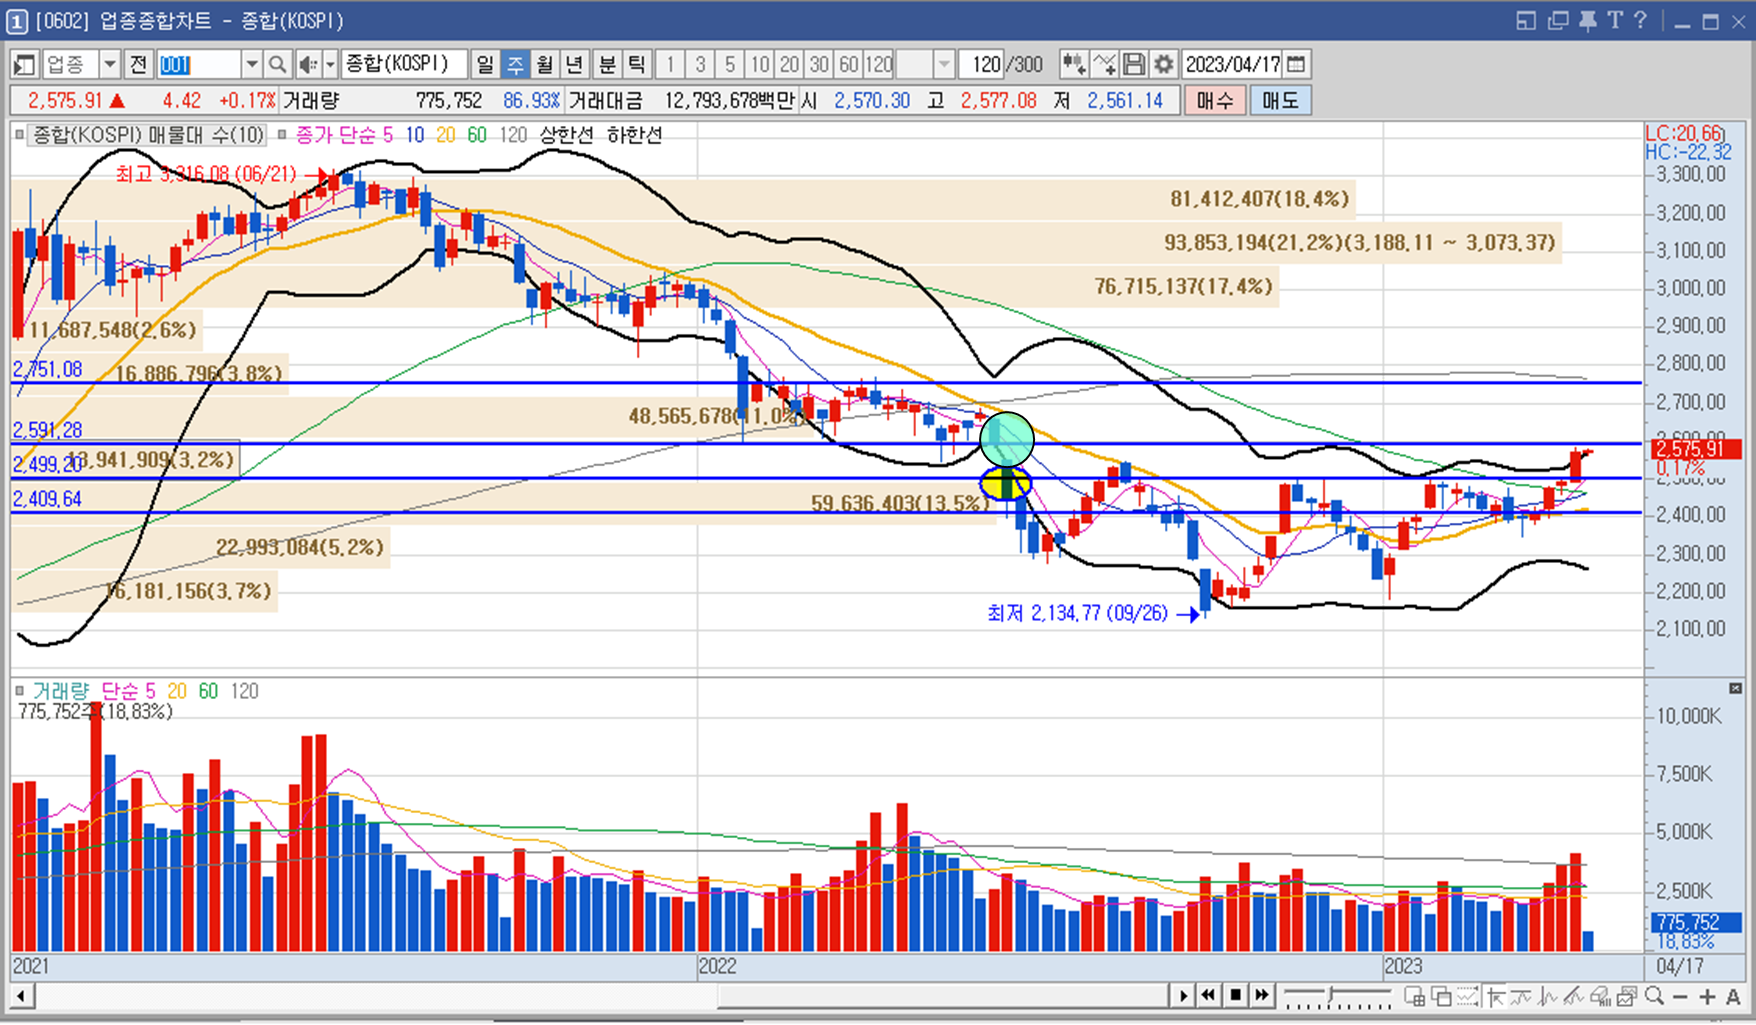Click the index code 001 input field
The height and width of the screenshot is (1025, 1756).
pos(198,65)
